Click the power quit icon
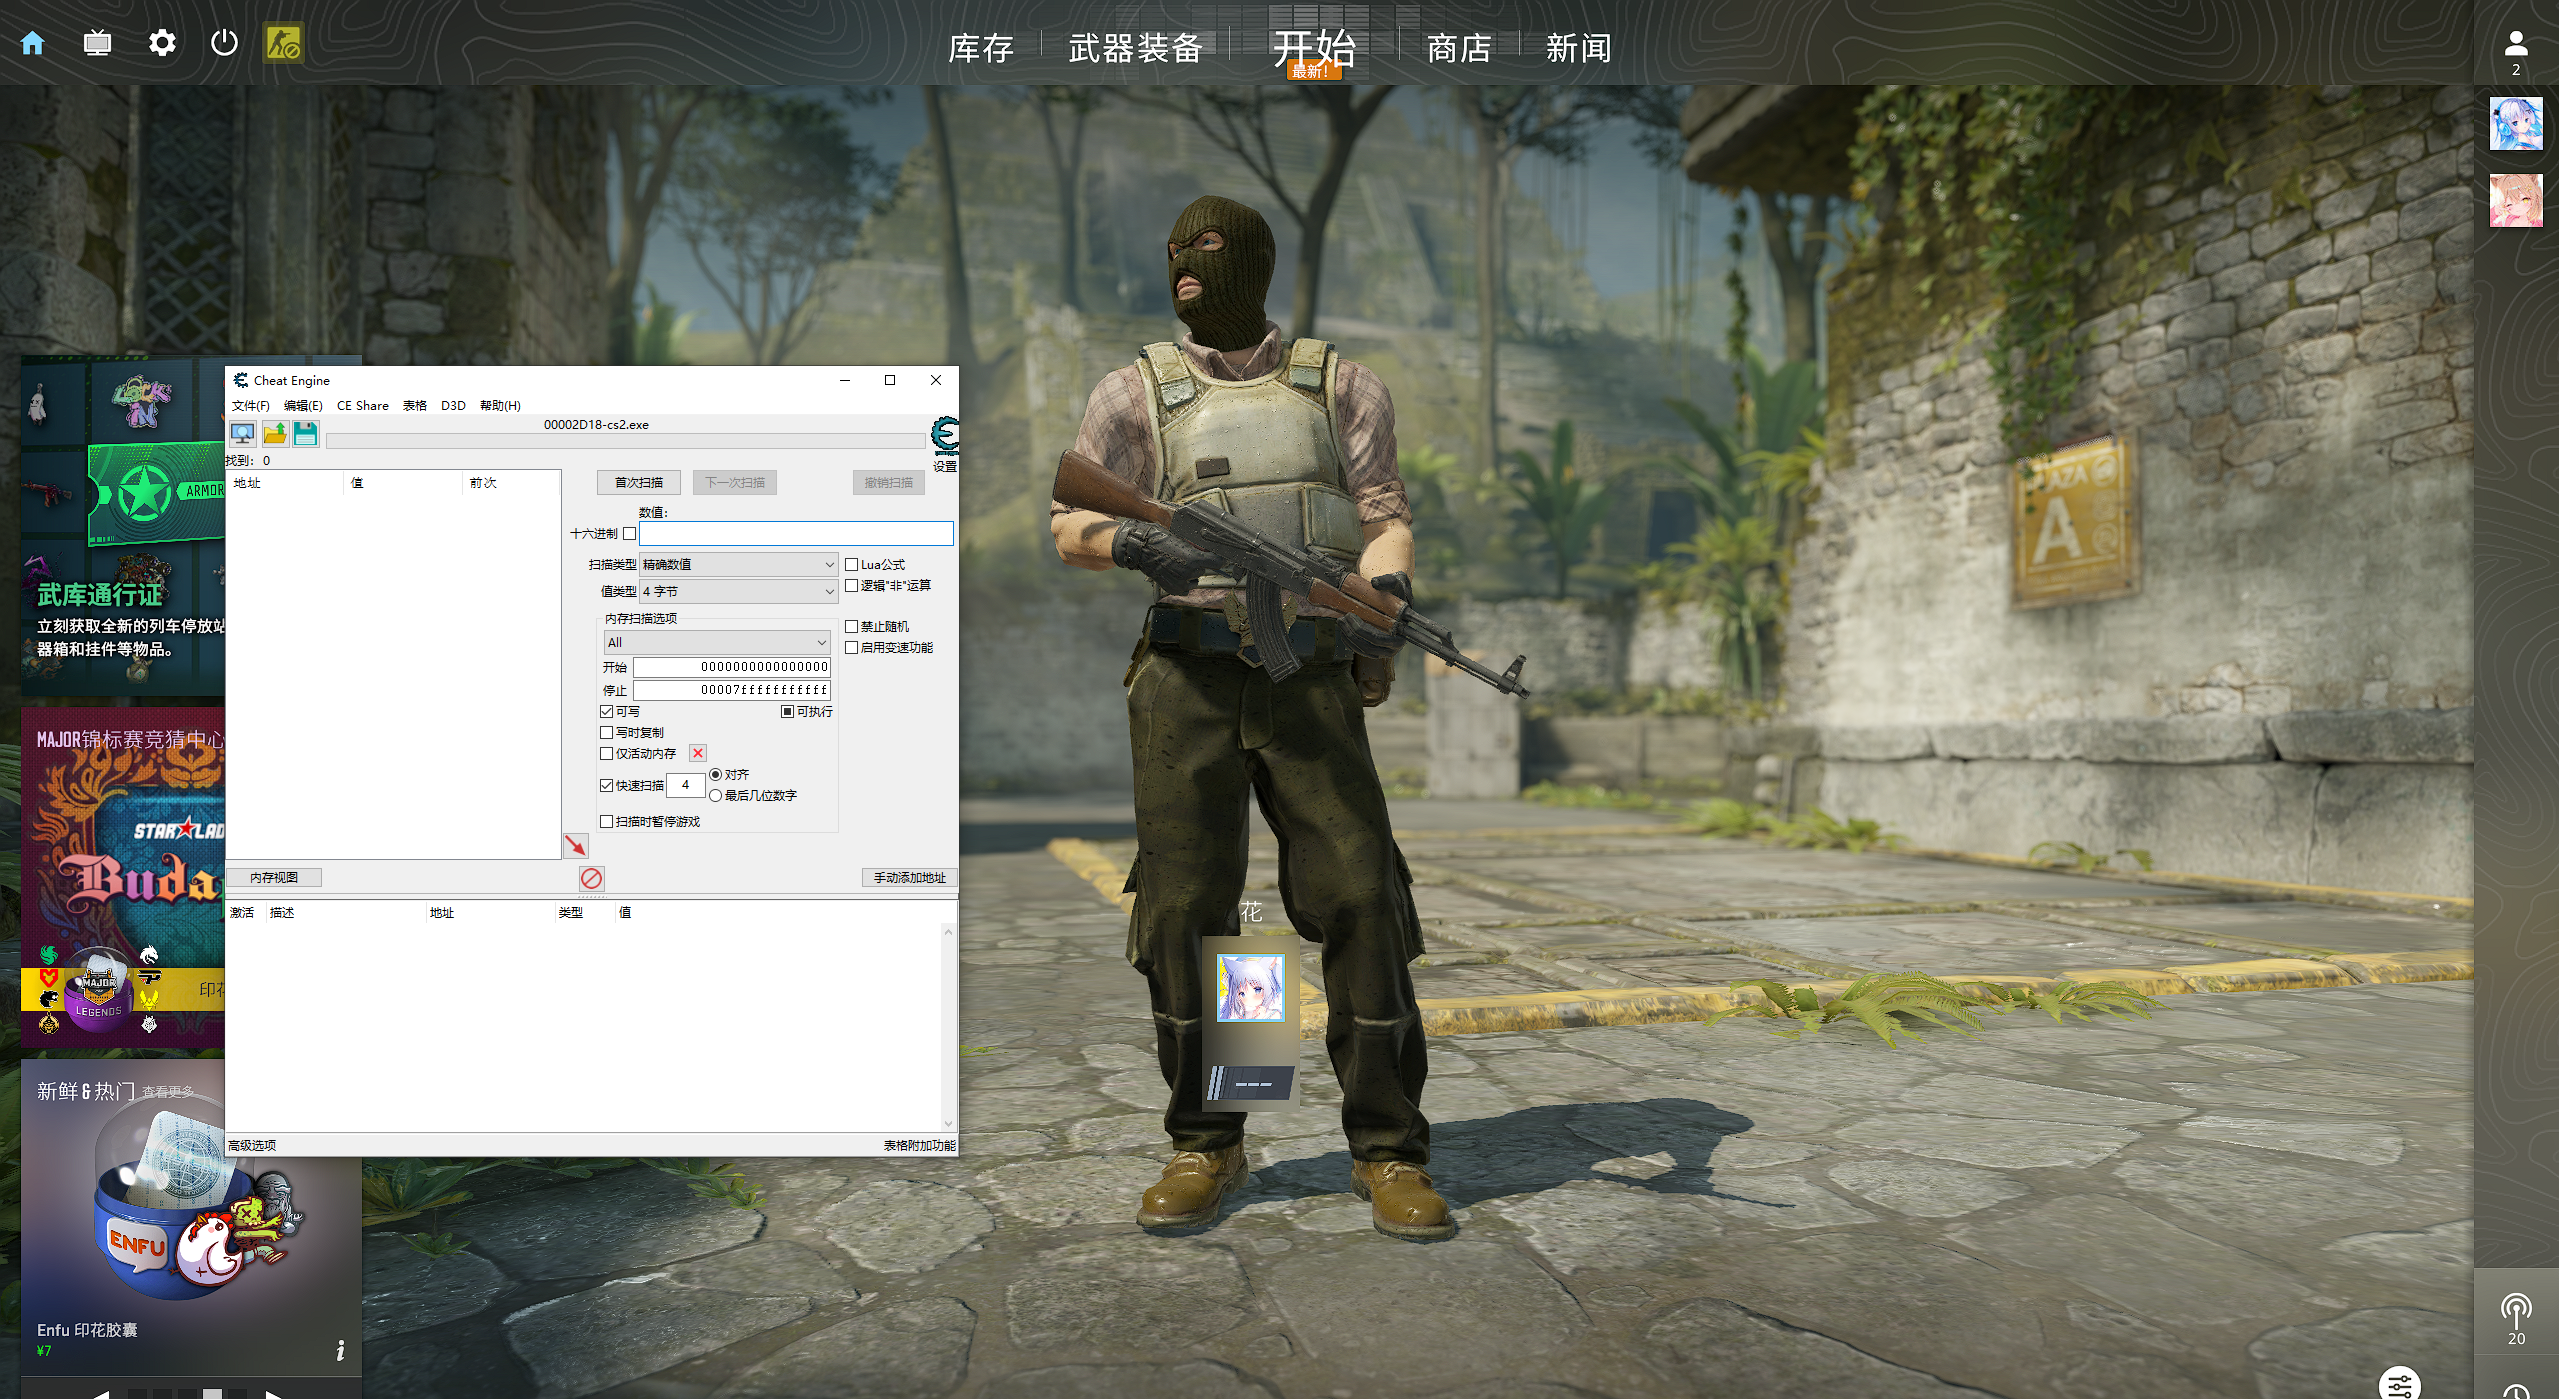Image resolution: width=2559 pixels, height=1399 pixels. click(x=224, y=43)
